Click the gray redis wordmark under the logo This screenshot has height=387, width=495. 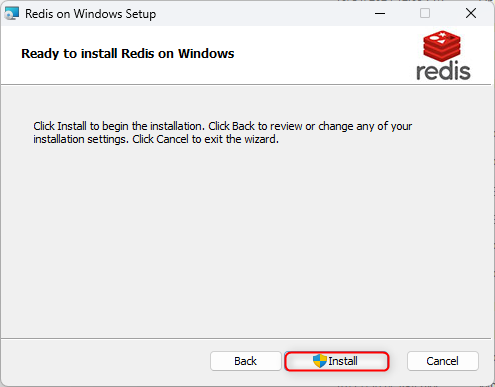[443, 71]
